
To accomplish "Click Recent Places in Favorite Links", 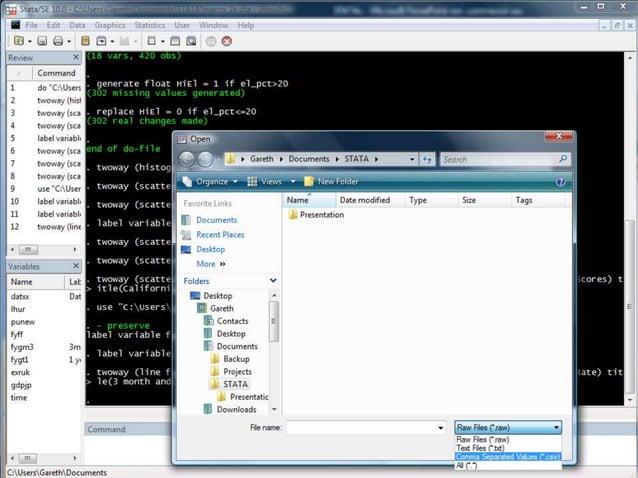I will 220,235.
